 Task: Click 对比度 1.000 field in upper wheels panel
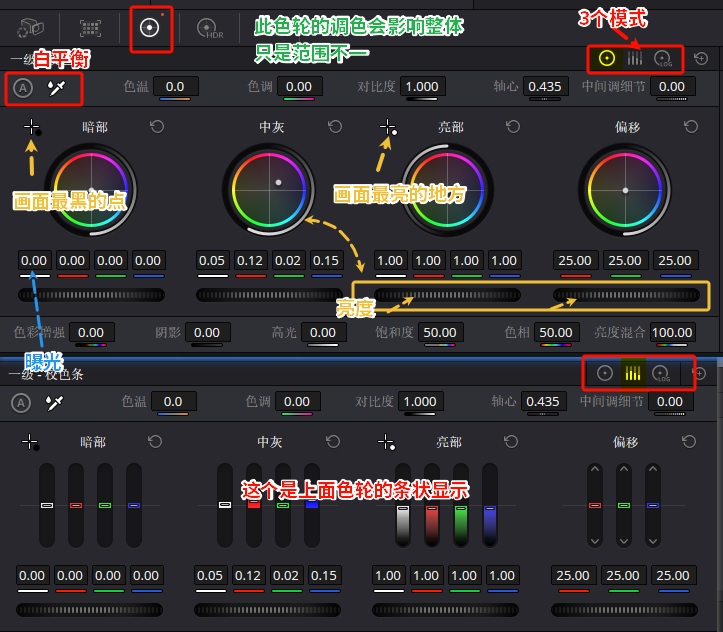click(x=422, y=87)
